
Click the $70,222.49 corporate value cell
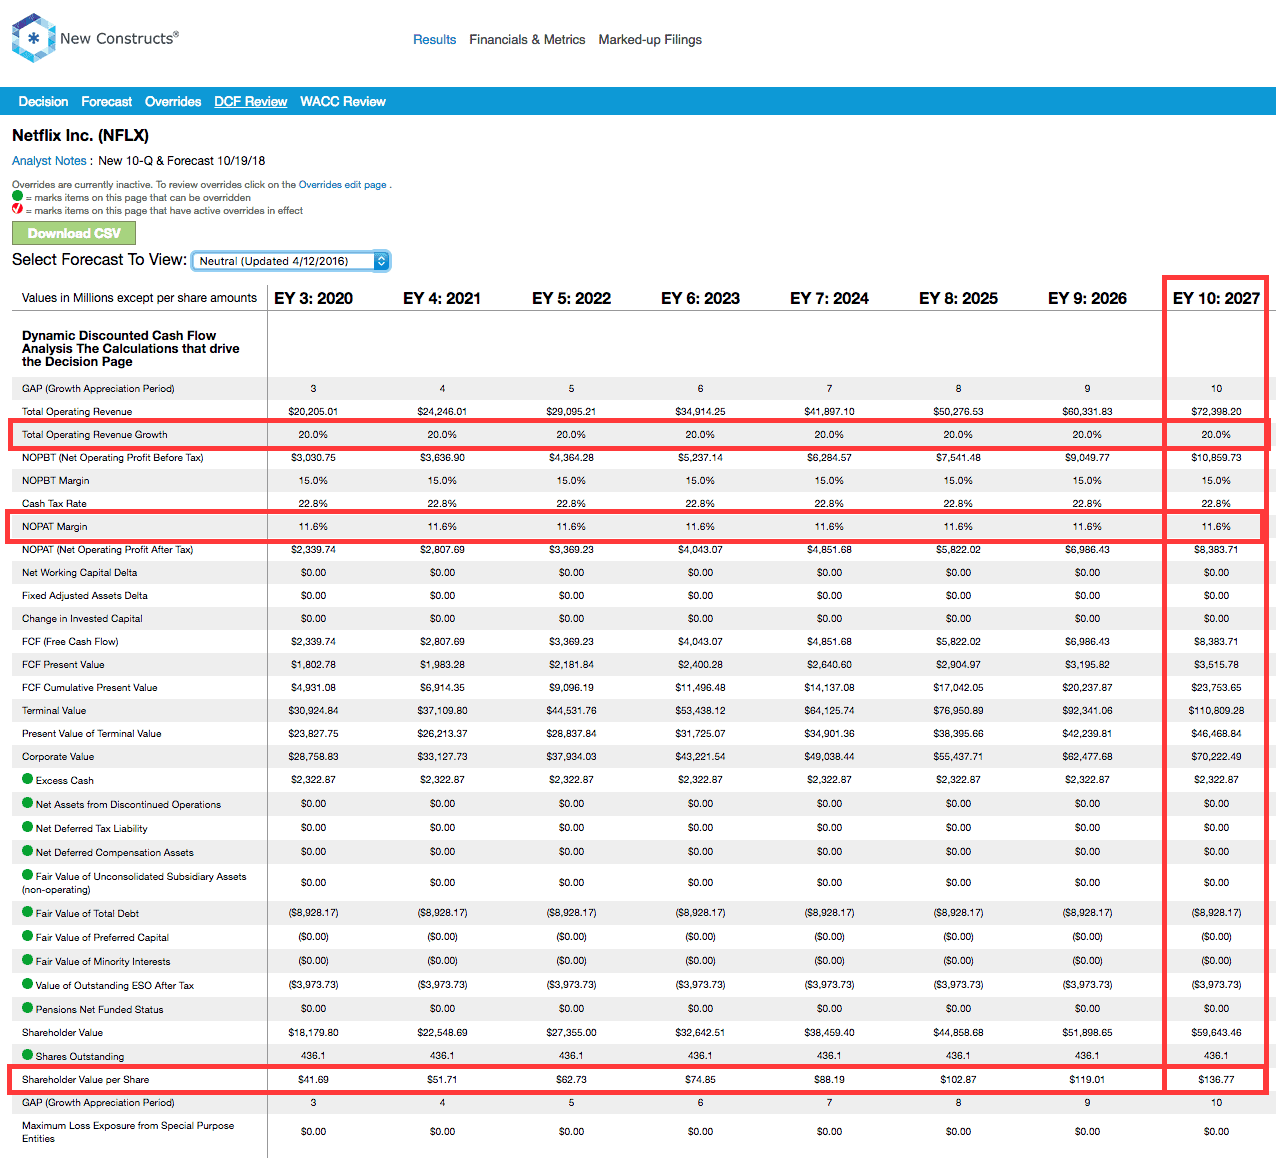coord(1216,757)
